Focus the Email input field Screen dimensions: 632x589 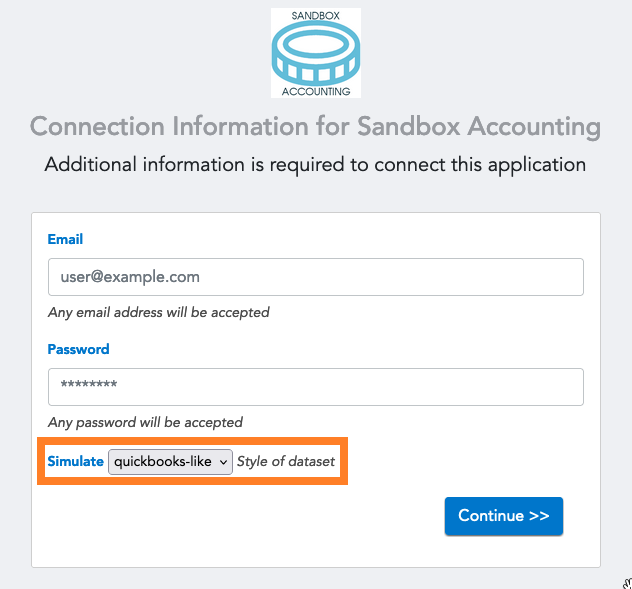click(x=316, y=277)
